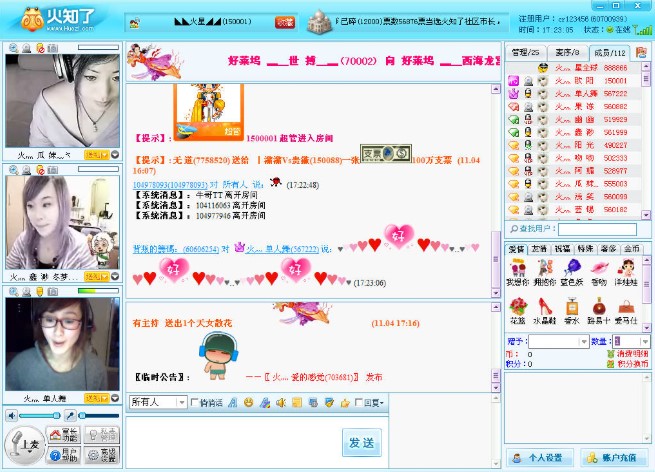
Task: Select the 蓝色妖 blue rose gift
Action: [572, 272]
